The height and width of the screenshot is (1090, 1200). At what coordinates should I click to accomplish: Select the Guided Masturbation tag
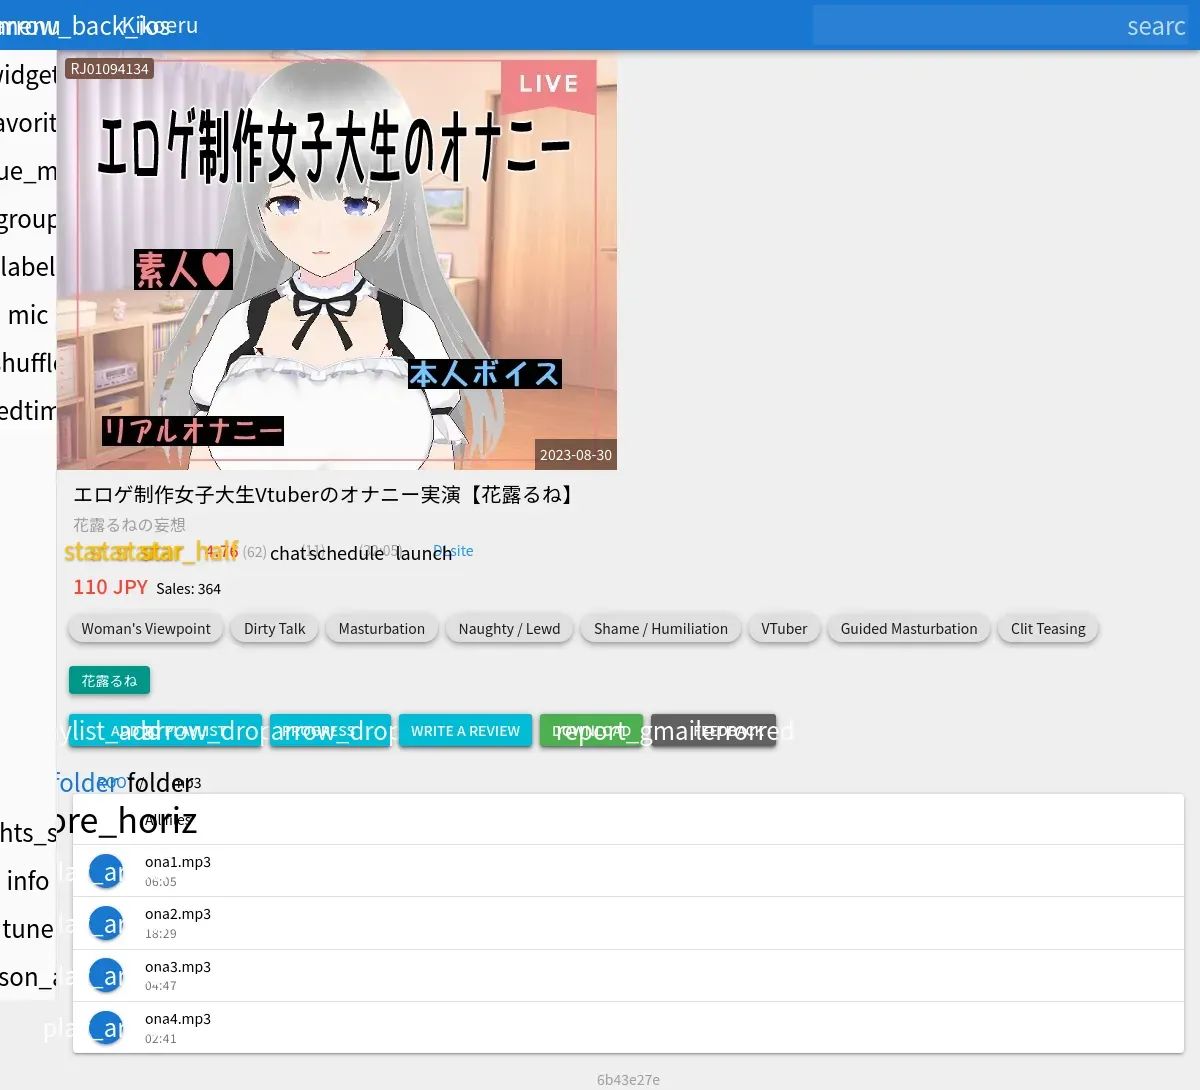(909, 629)
